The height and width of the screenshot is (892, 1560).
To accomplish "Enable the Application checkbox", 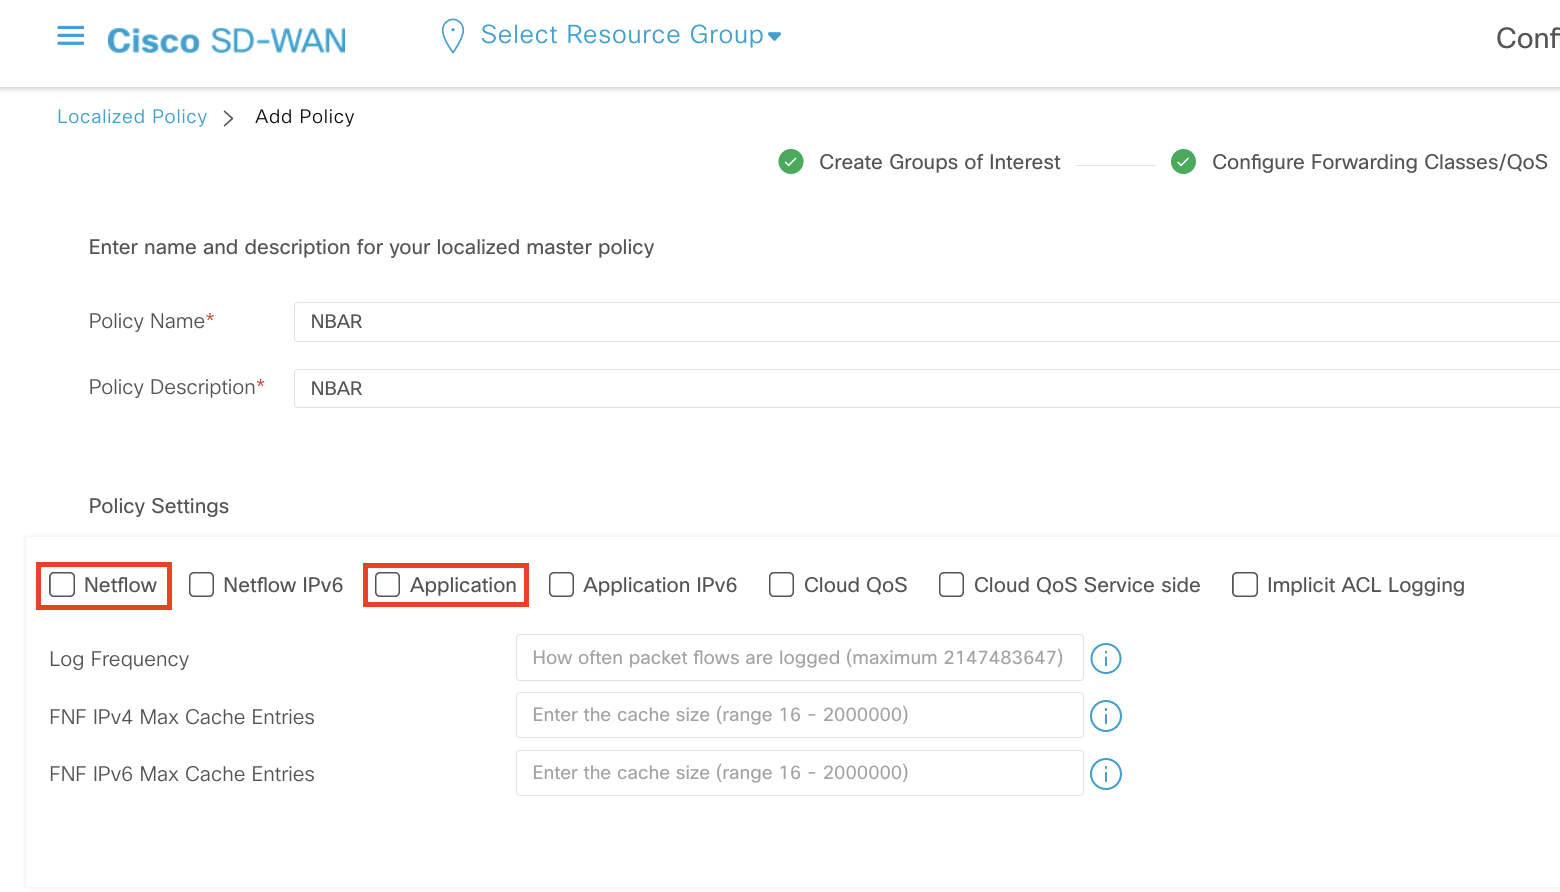I will coord(386,585).
